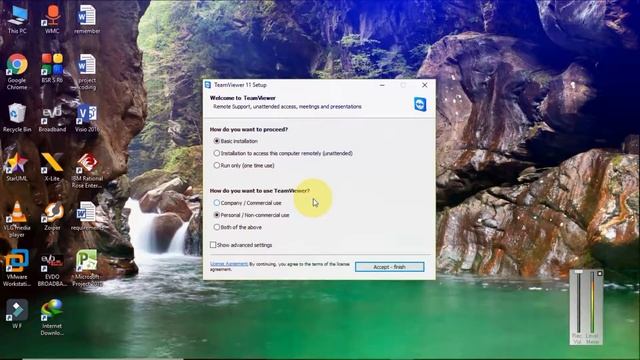The width and height of the screenshot is (640, 360).
Task: Open the X-Lite desktop shortcut
Action: (x=52, y=167)
